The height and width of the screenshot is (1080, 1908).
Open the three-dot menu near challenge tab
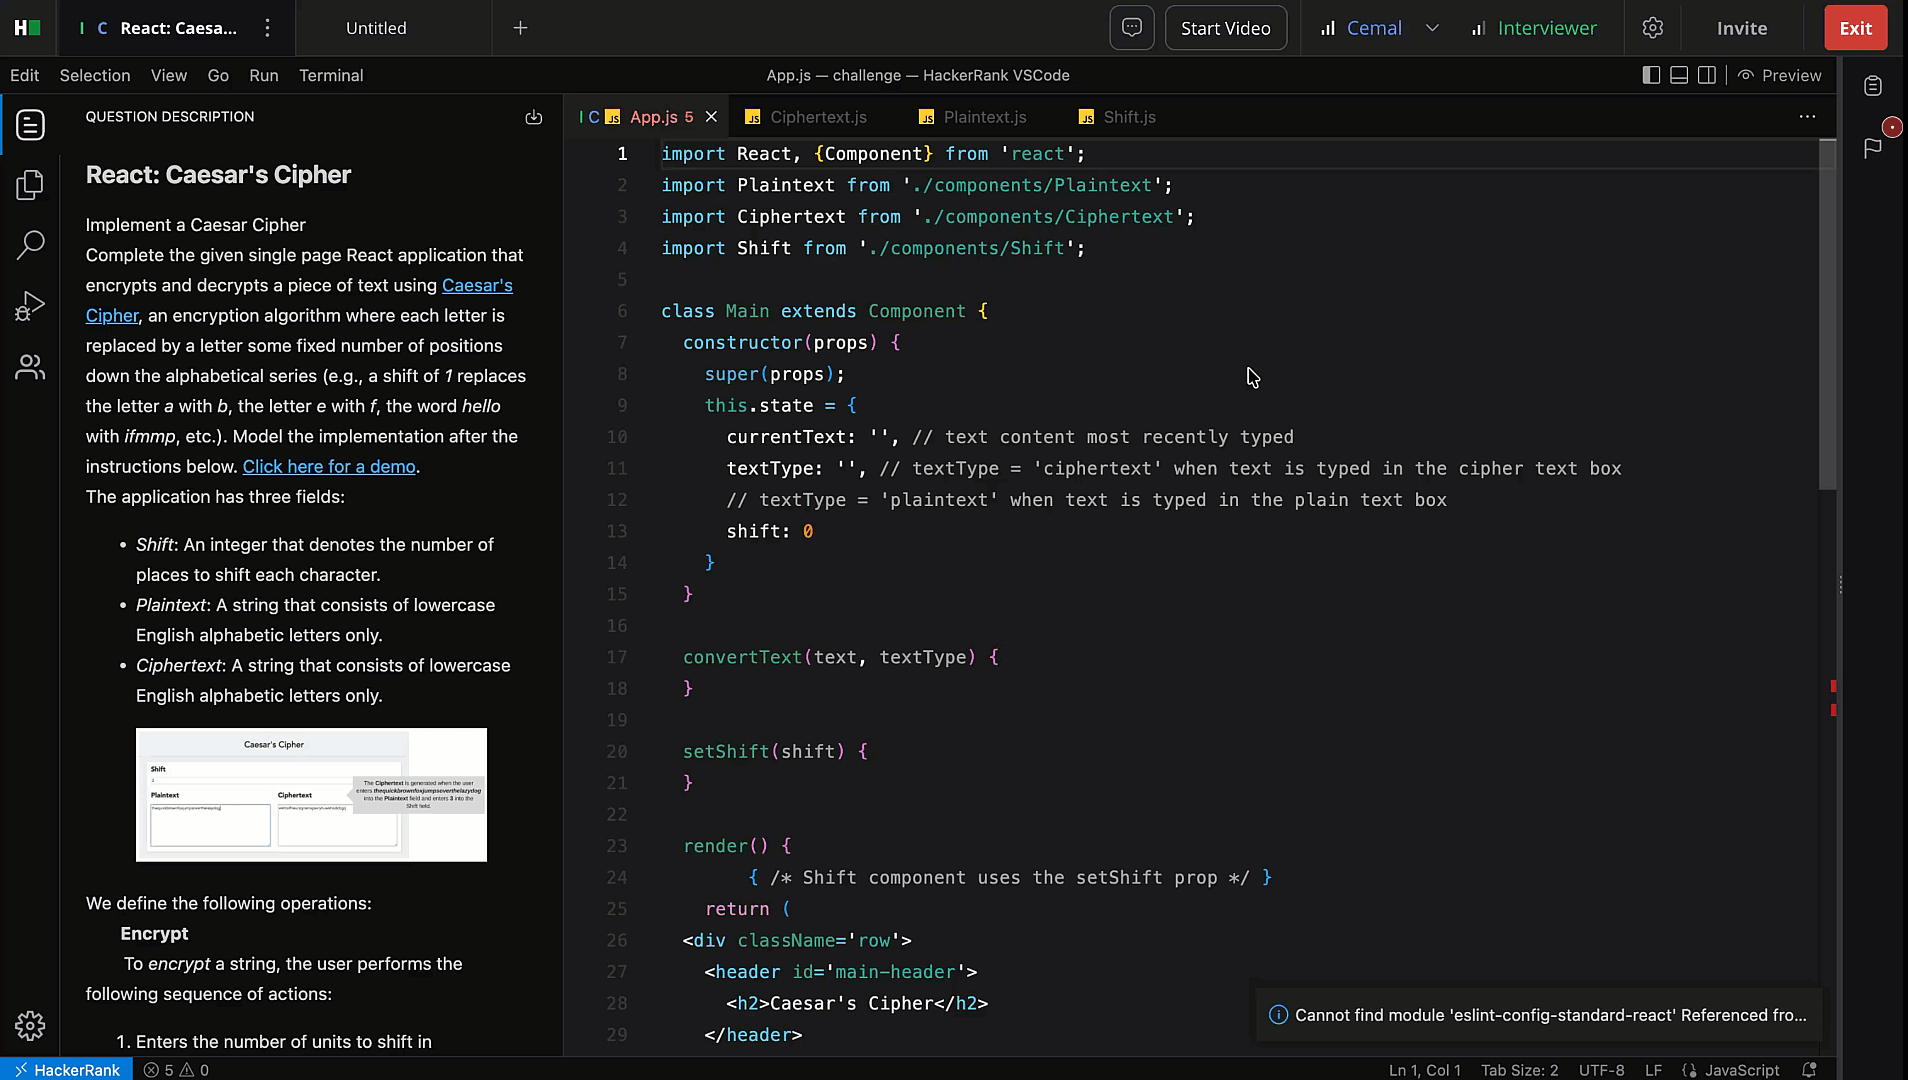[266, 27]
